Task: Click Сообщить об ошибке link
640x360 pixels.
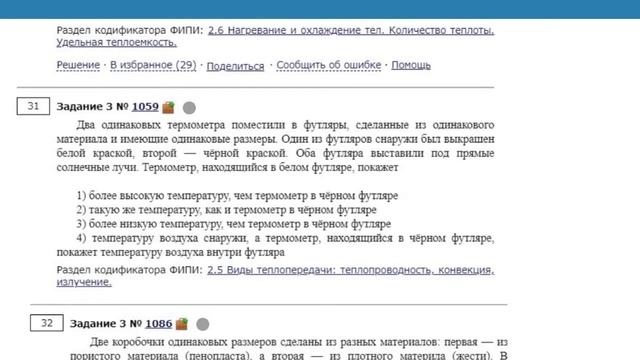Action: click(329, 65)
